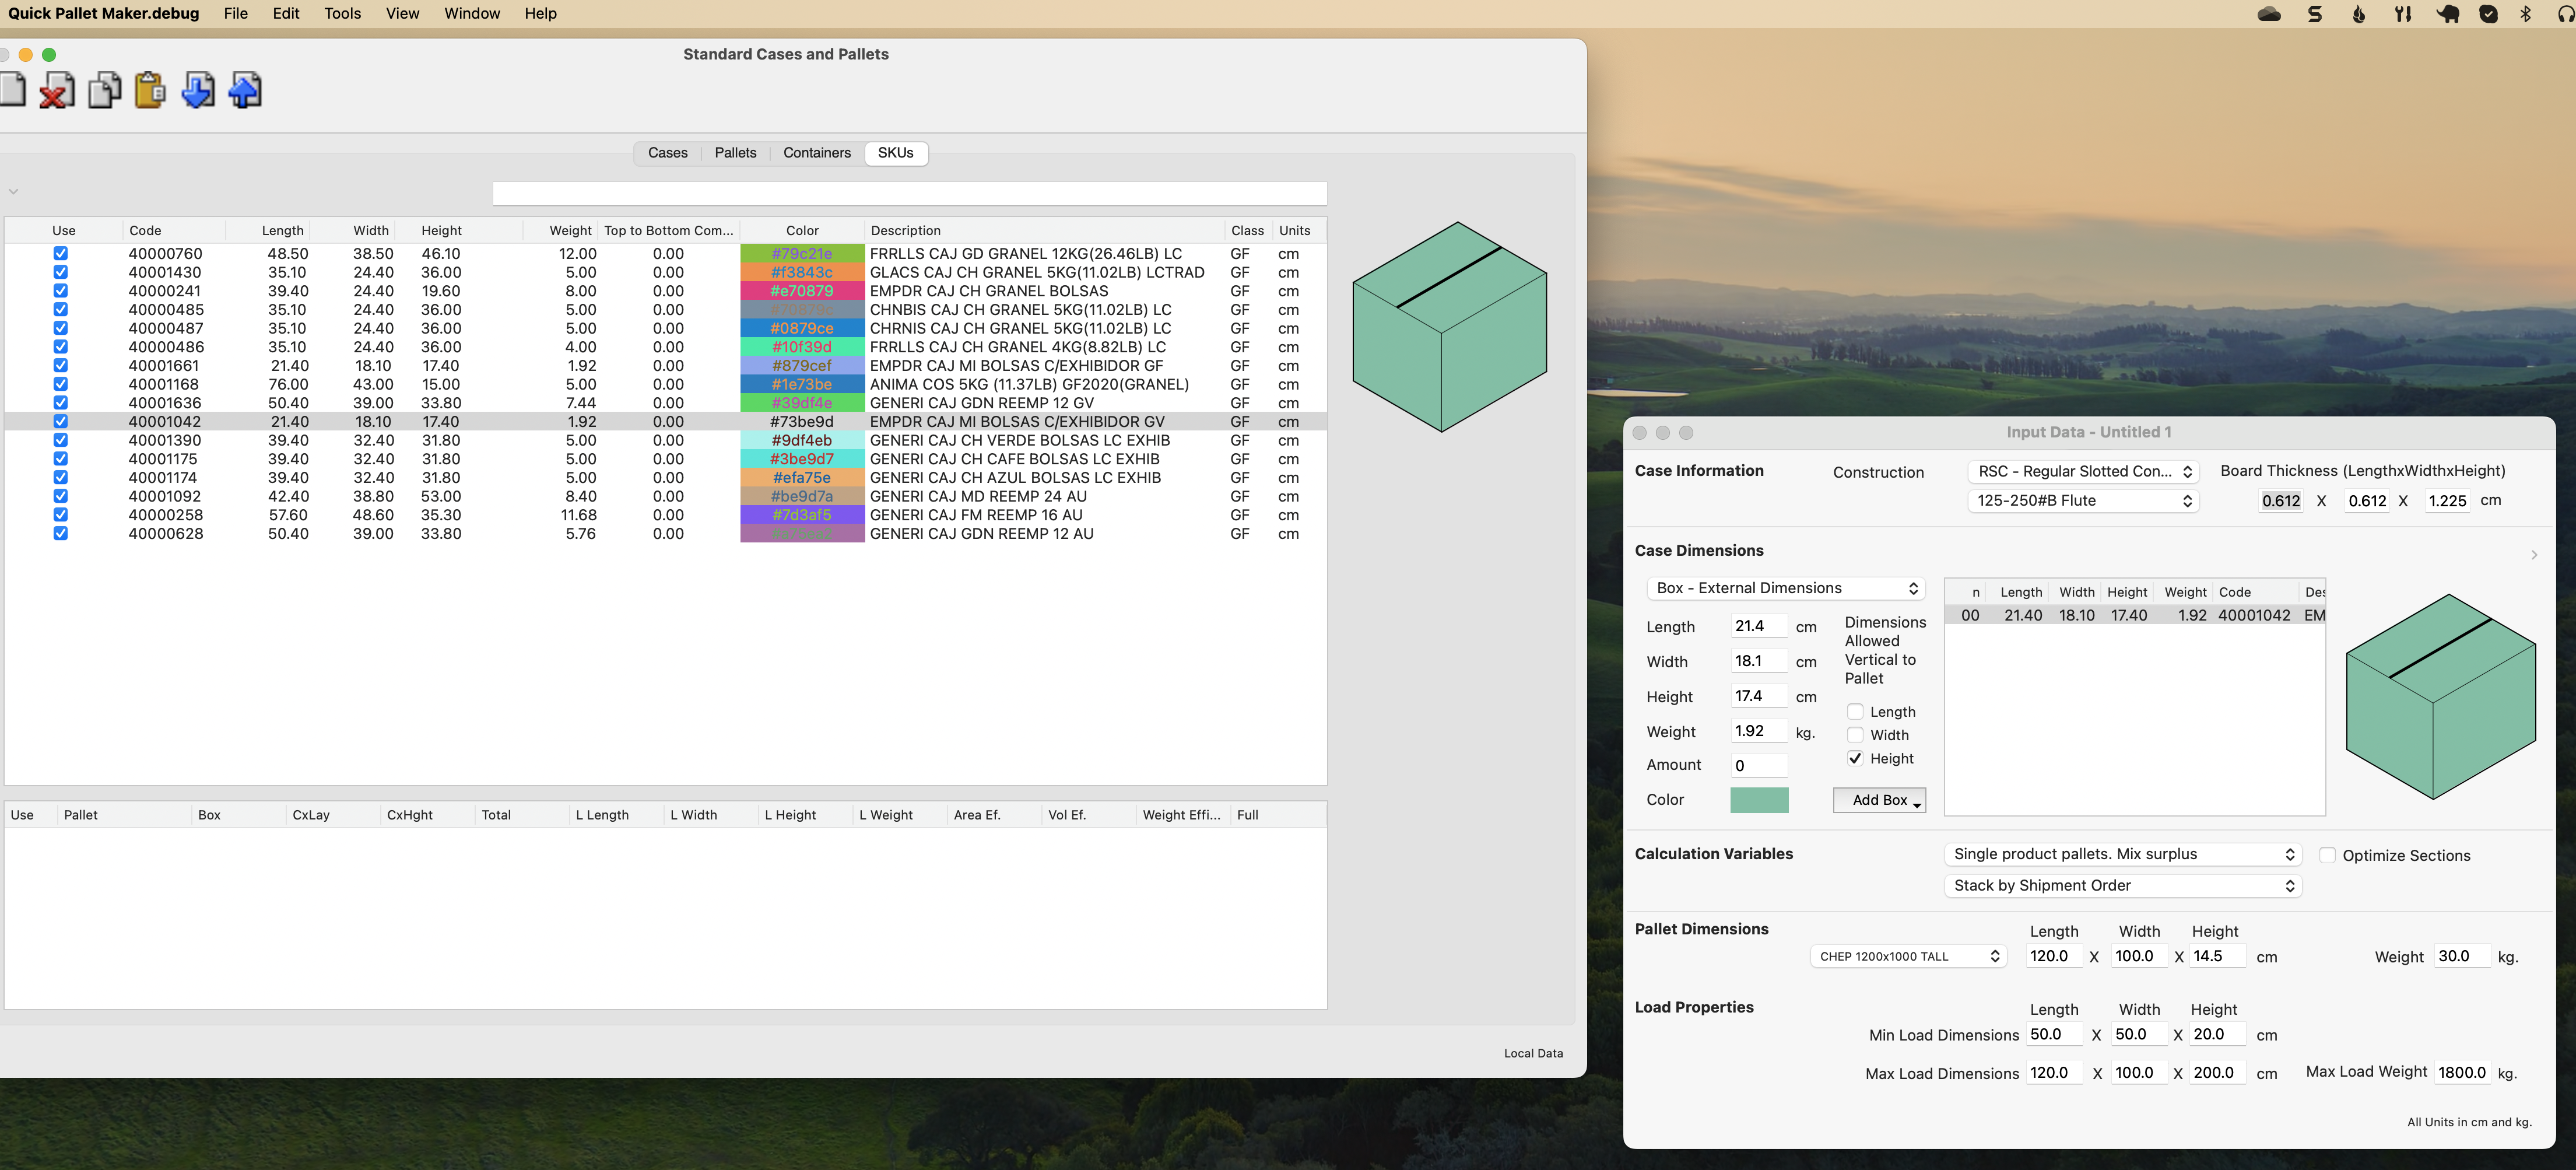Screen dimensions: 2576x1170
Task: Enable Width as vertical dimension
Action: pos(1855,735)
